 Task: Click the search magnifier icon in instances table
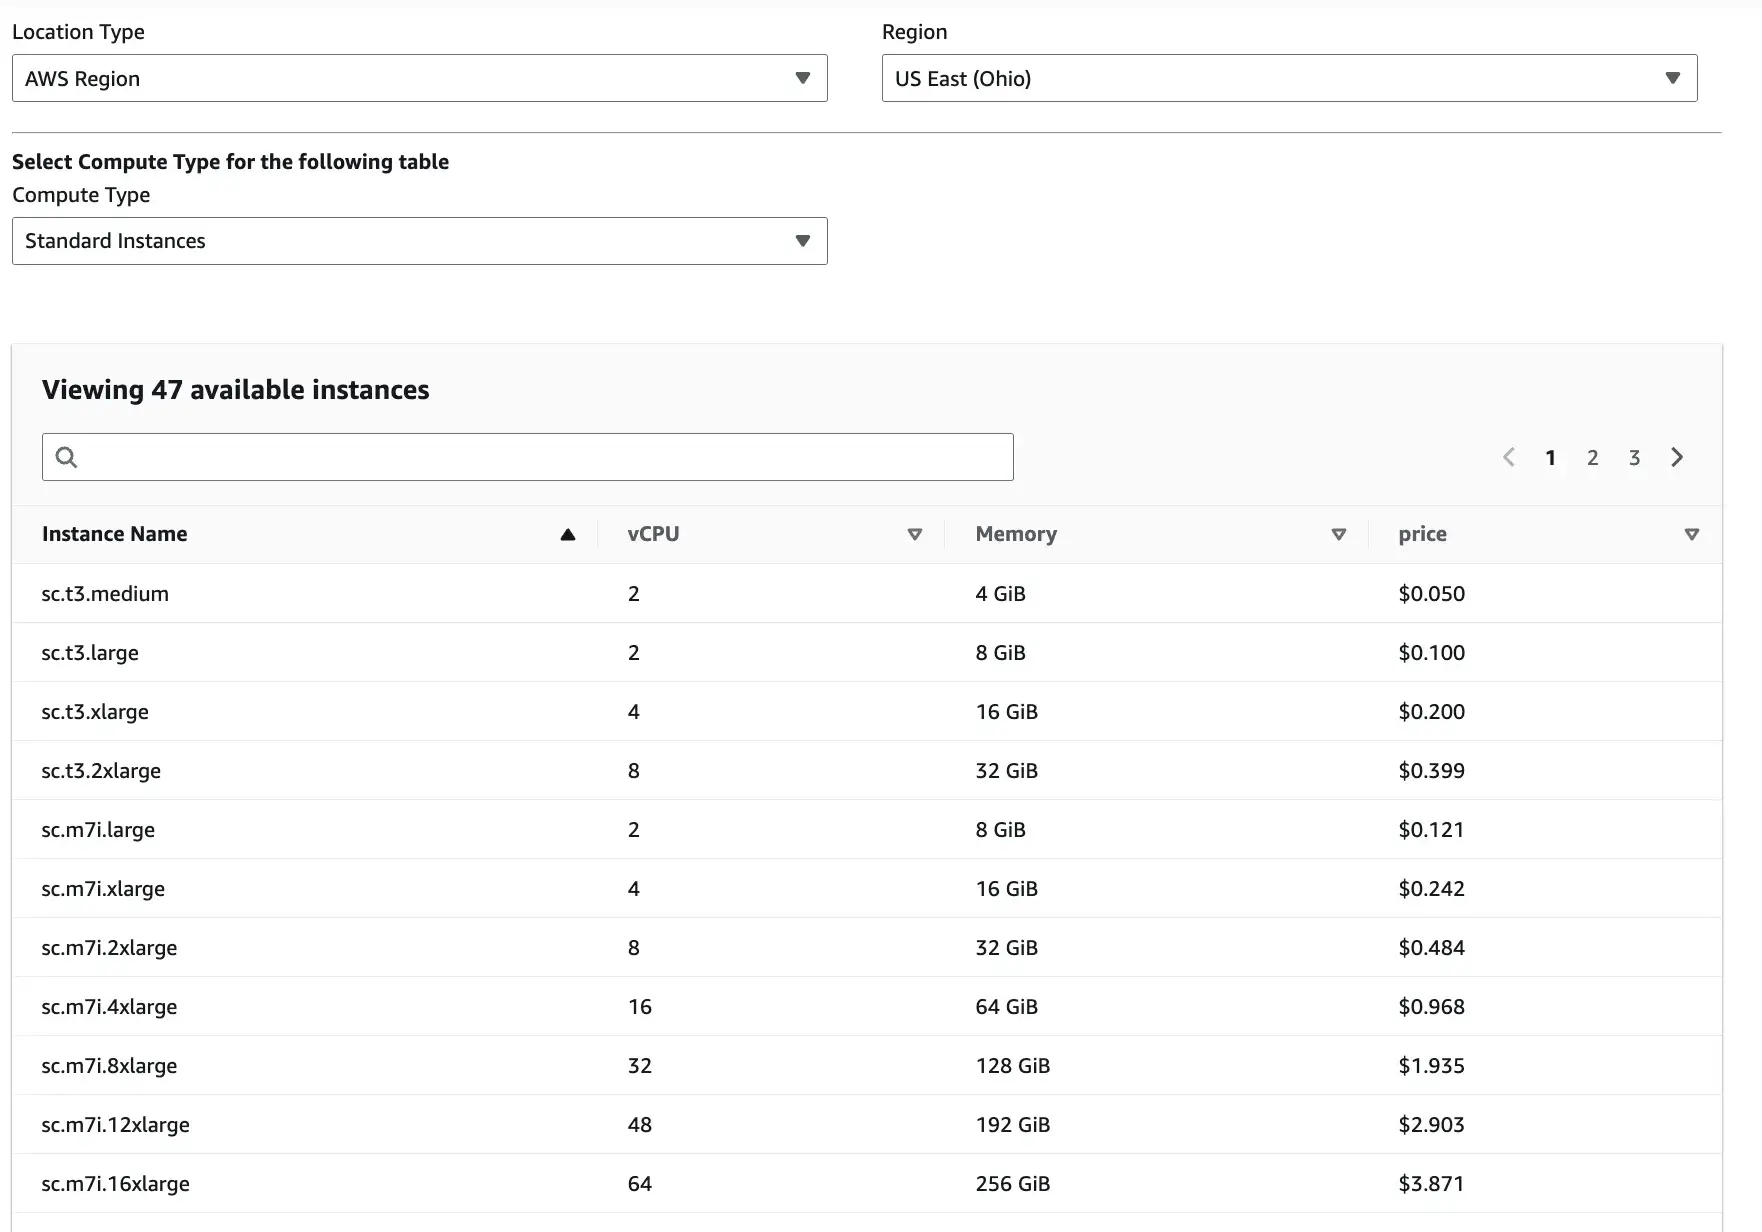[66, 457]
